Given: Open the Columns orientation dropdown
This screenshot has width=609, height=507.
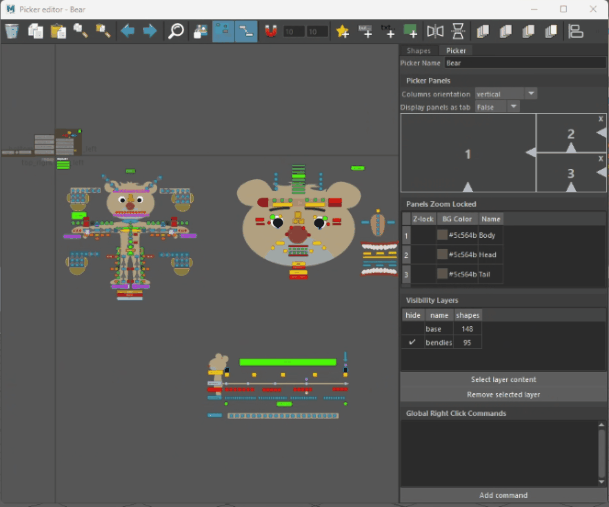Looking at the screenshot, I should click(x=506, y=94).
